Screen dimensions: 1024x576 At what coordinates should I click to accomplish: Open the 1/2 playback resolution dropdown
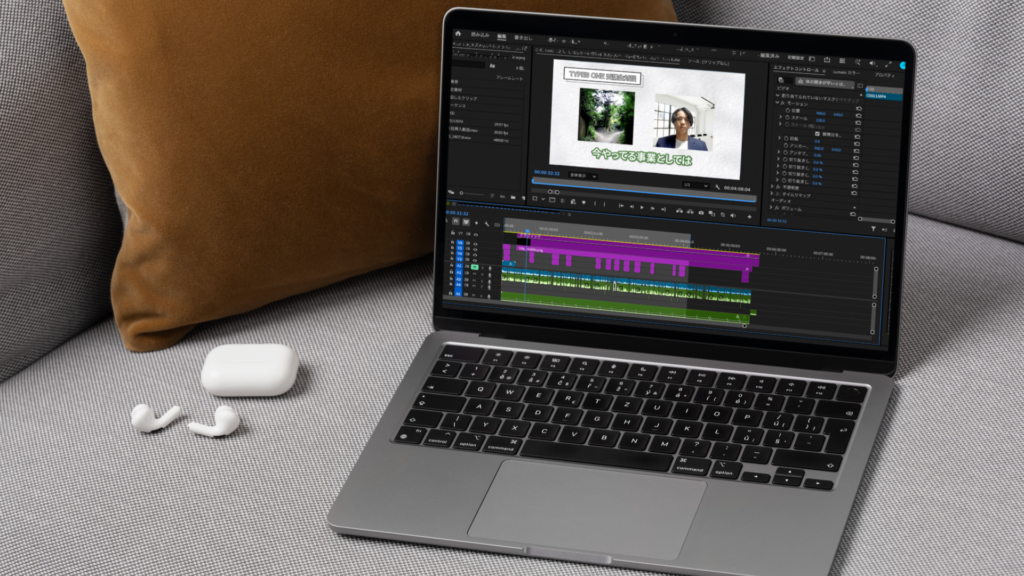[696, 185]
